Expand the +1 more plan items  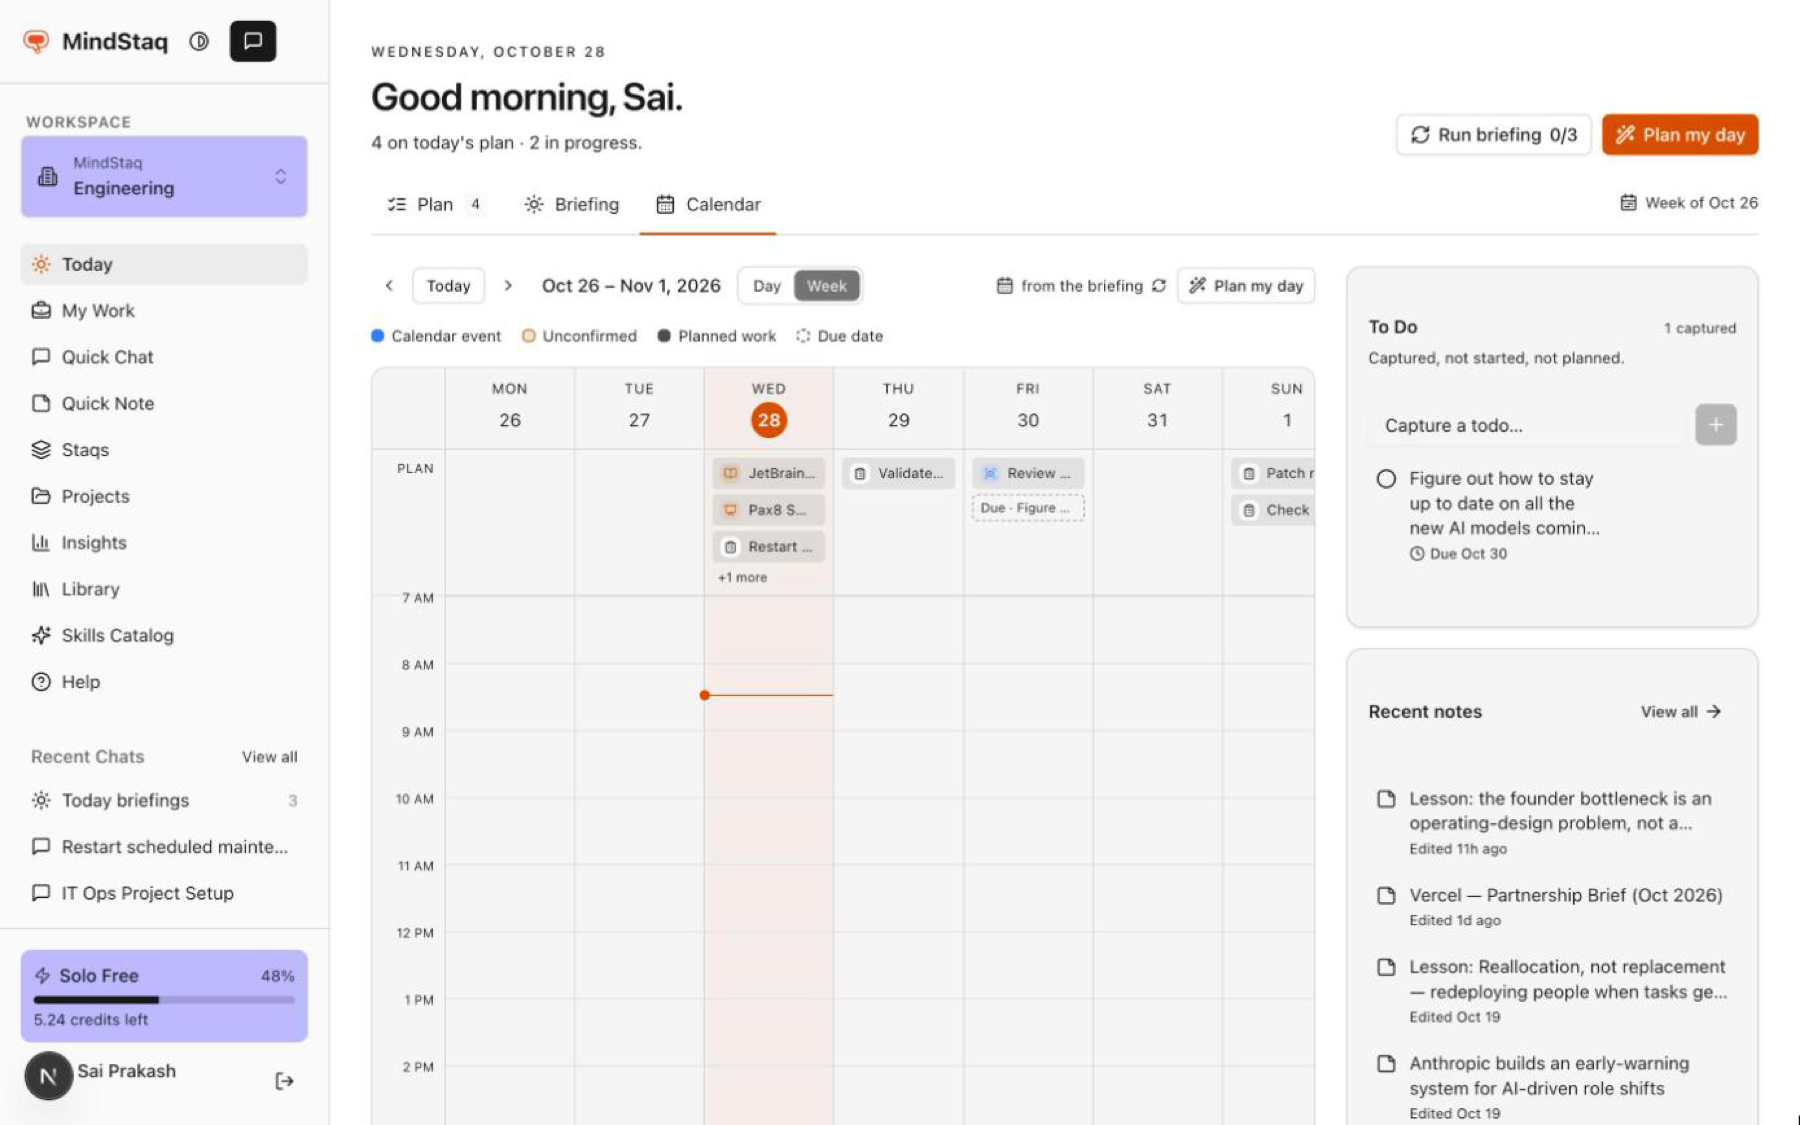click(x=742, y=577)
